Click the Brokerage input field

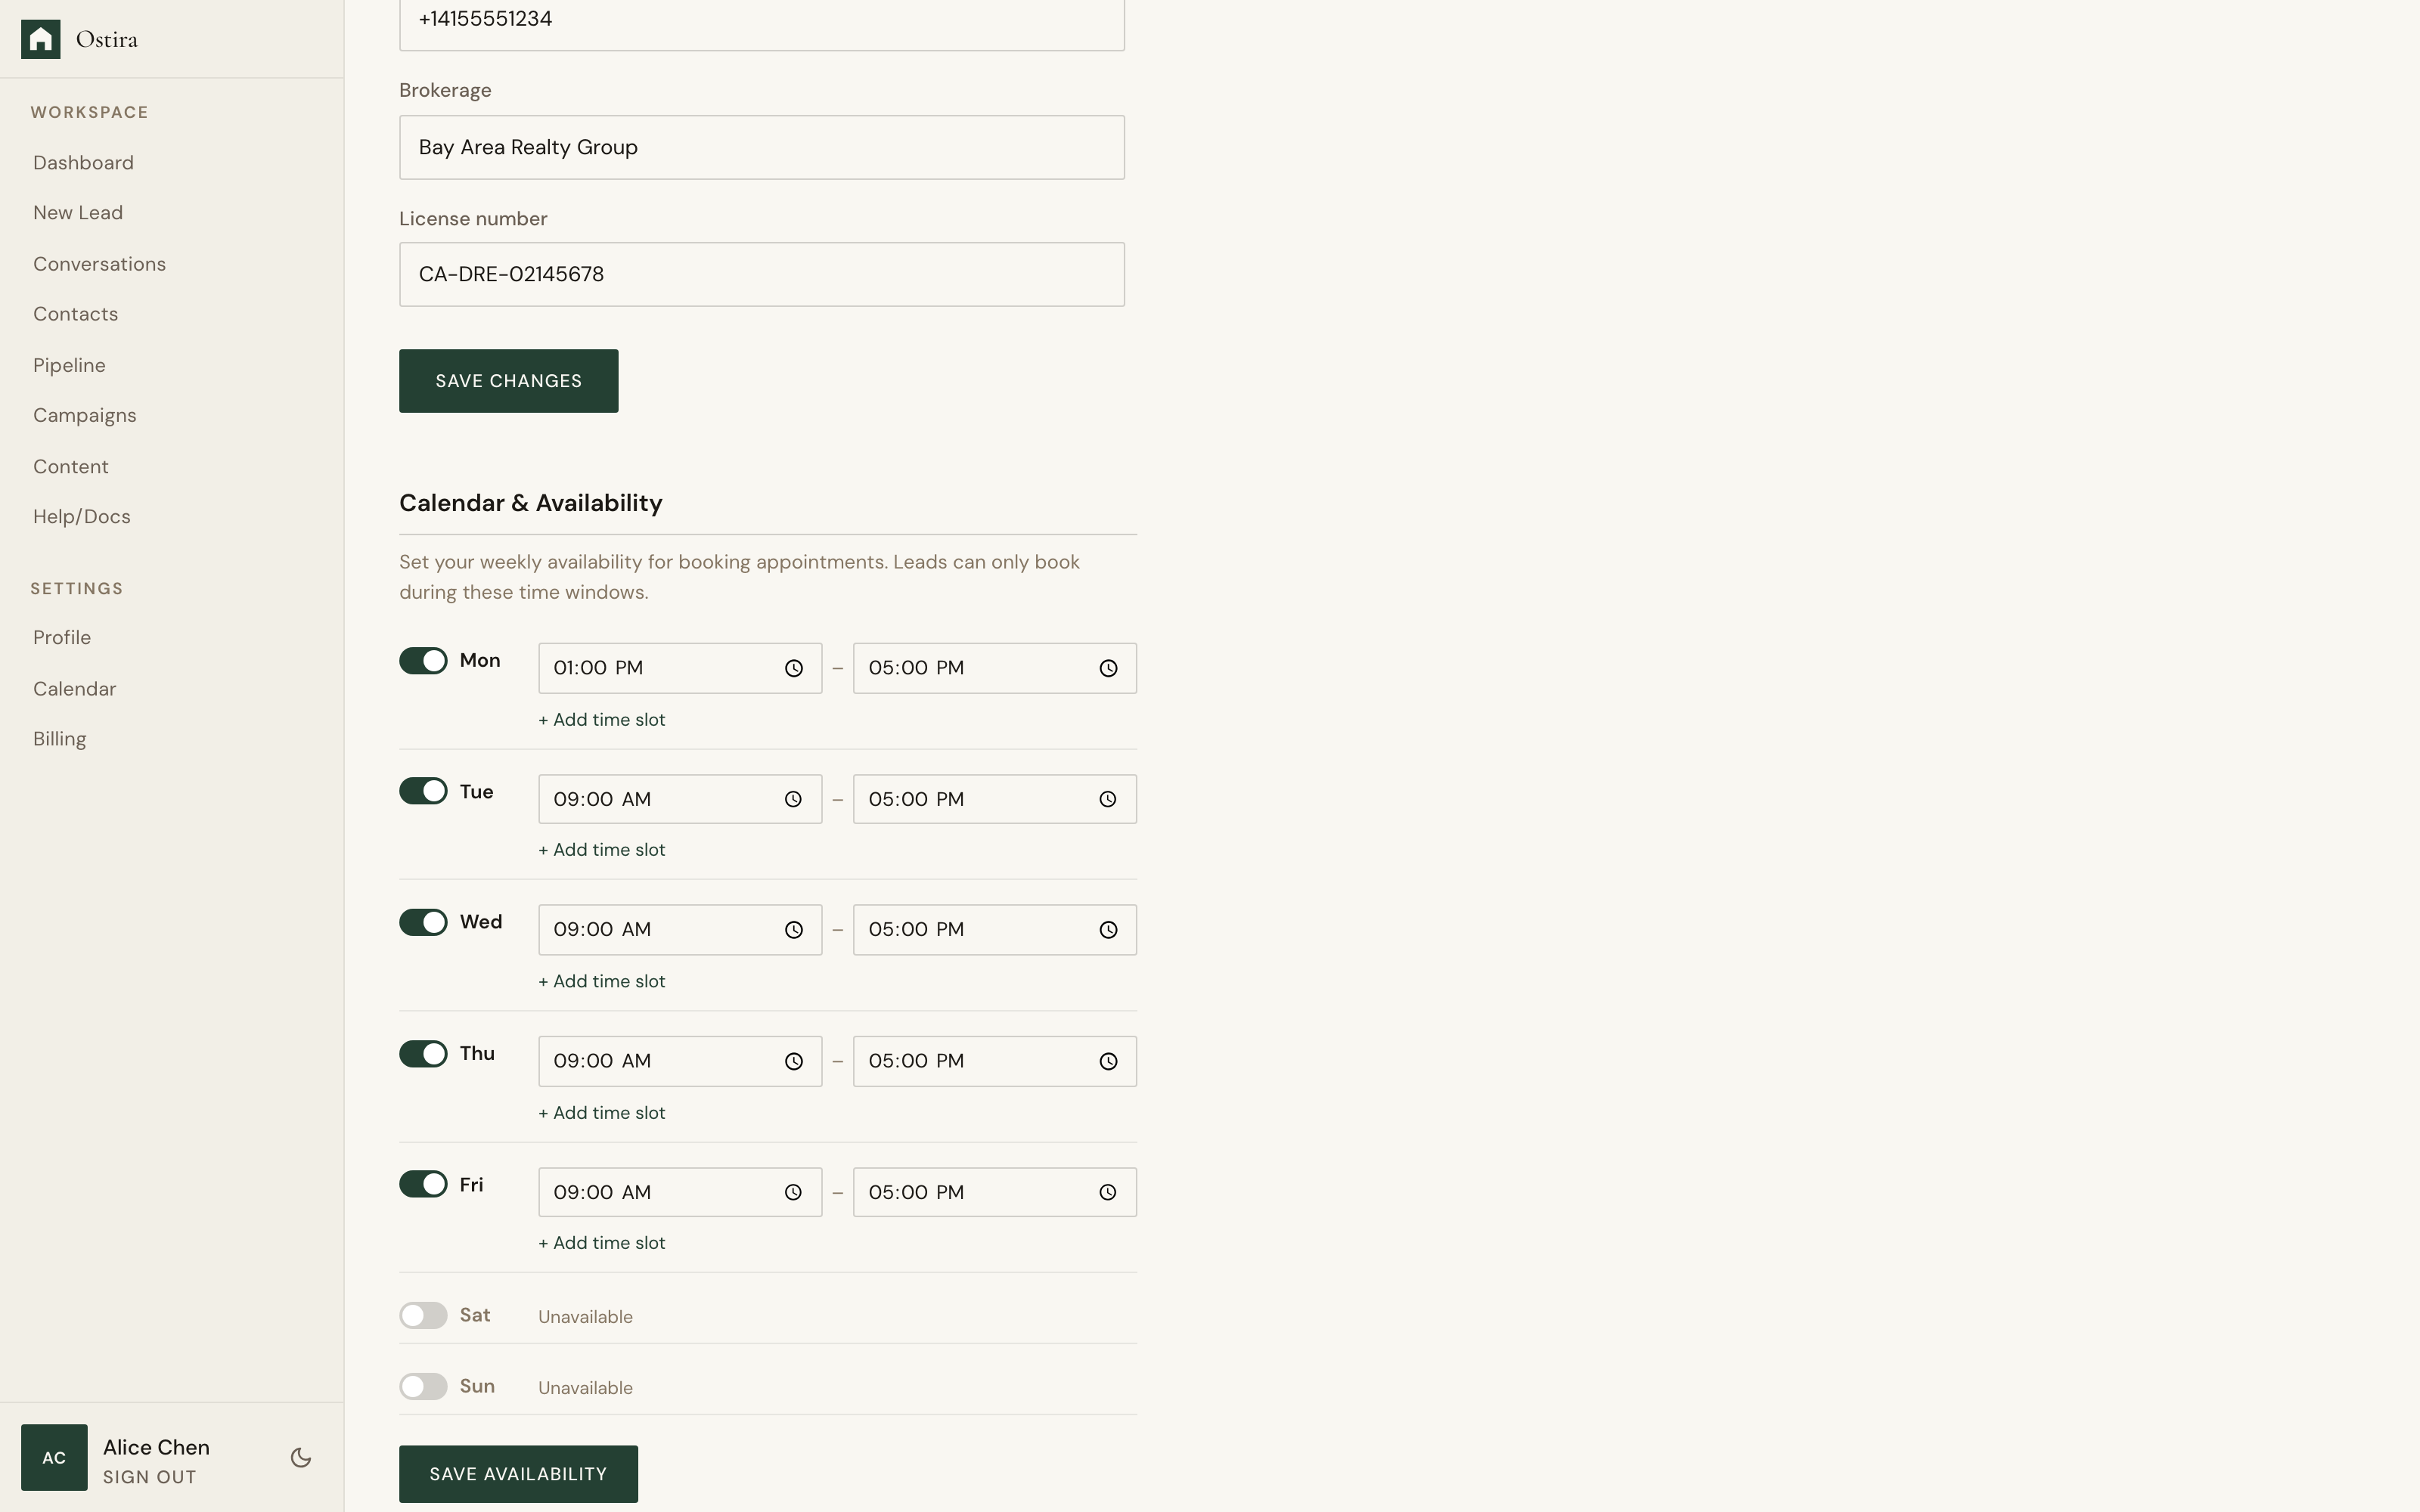[x=761, y=147]
